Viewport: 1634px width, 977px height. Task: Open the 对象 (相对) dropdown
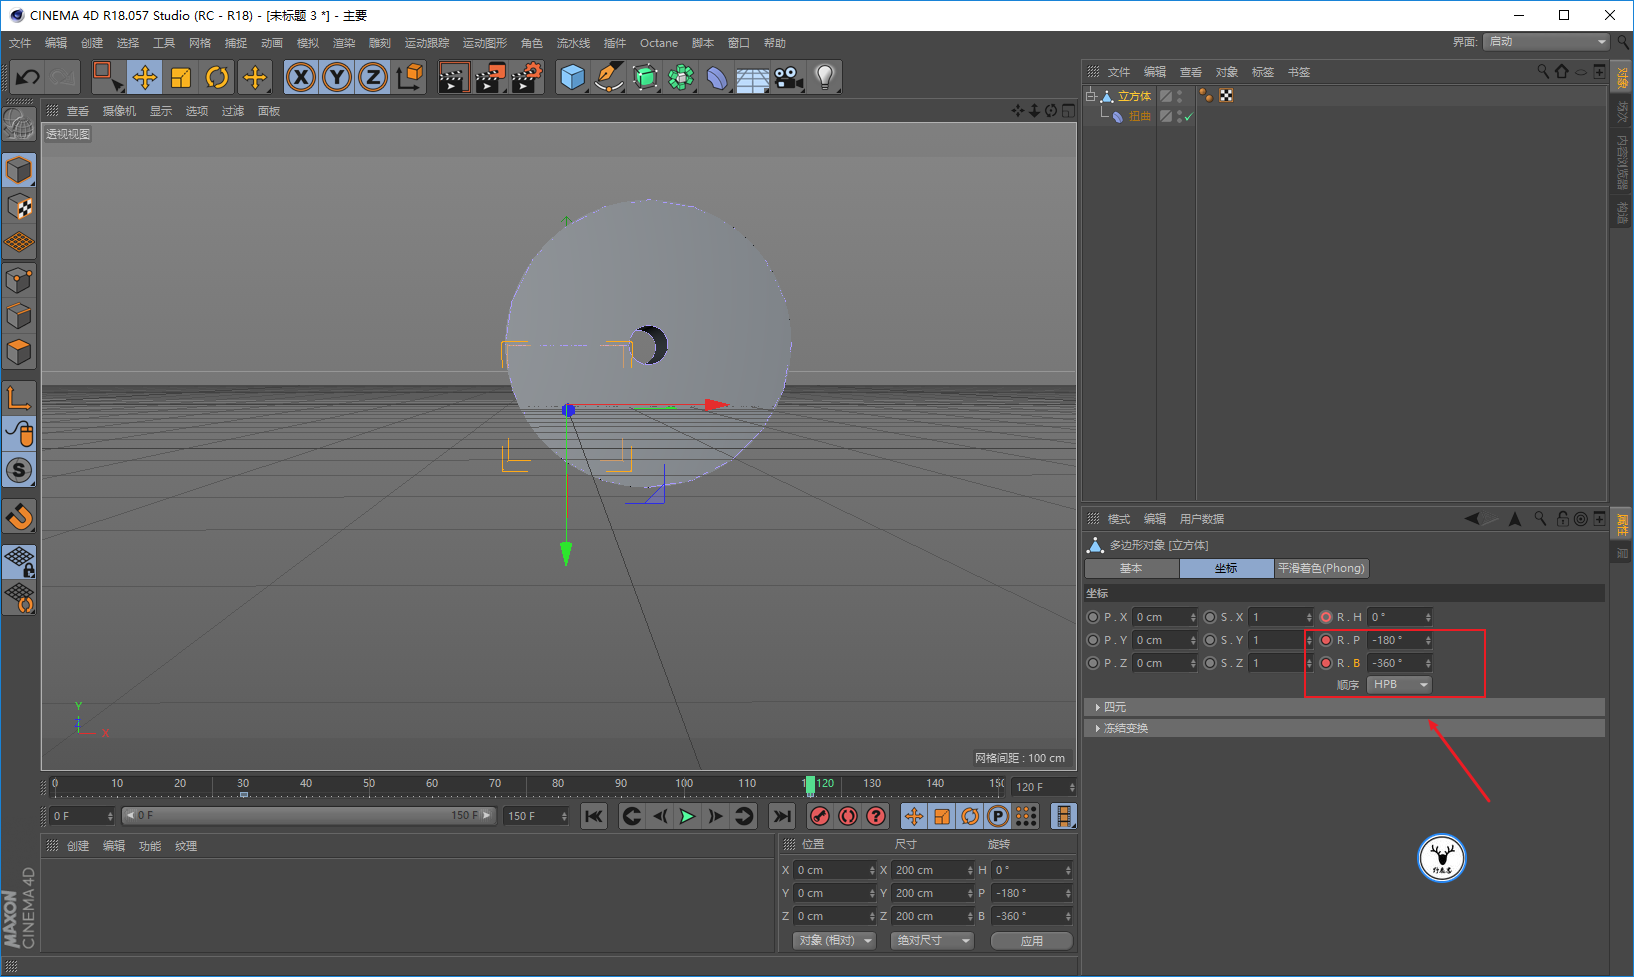tap(835, 941)
